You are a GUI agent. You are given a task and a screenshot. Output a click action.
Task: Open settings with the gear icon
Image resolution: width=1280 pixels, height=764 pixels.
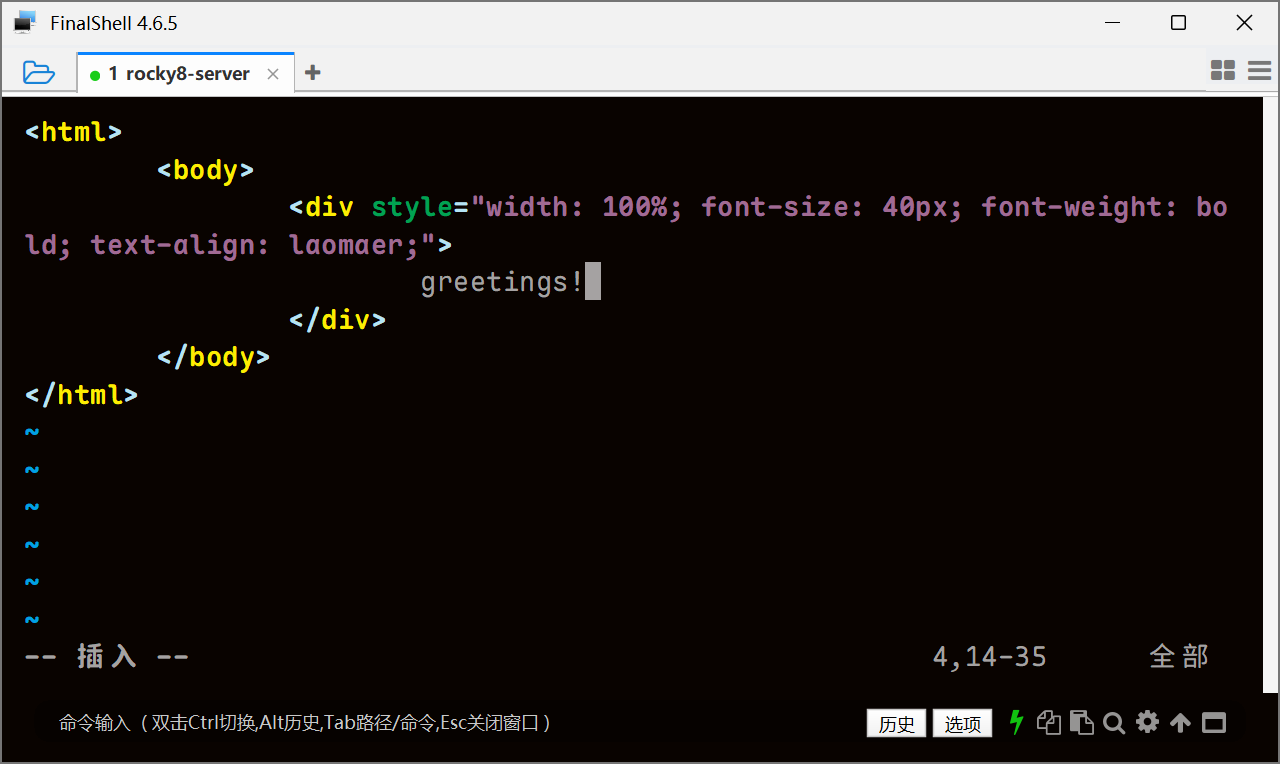pos(1147,722)
